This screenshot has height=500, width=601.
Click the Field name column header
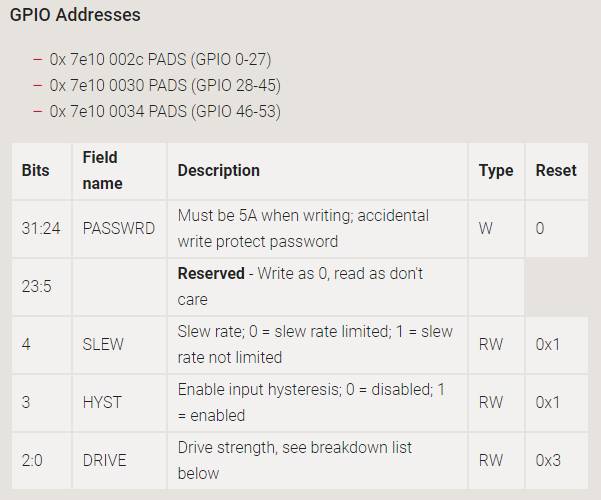pyautogui.click(x=101, y=171)
